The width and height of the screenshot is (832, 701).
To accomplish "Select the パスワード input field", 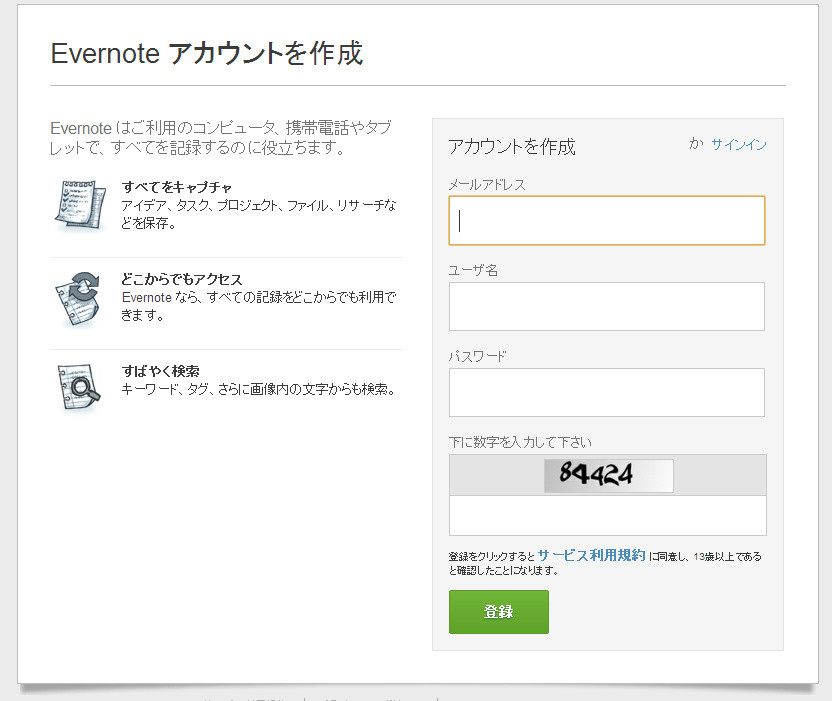I will pos(606,392).
